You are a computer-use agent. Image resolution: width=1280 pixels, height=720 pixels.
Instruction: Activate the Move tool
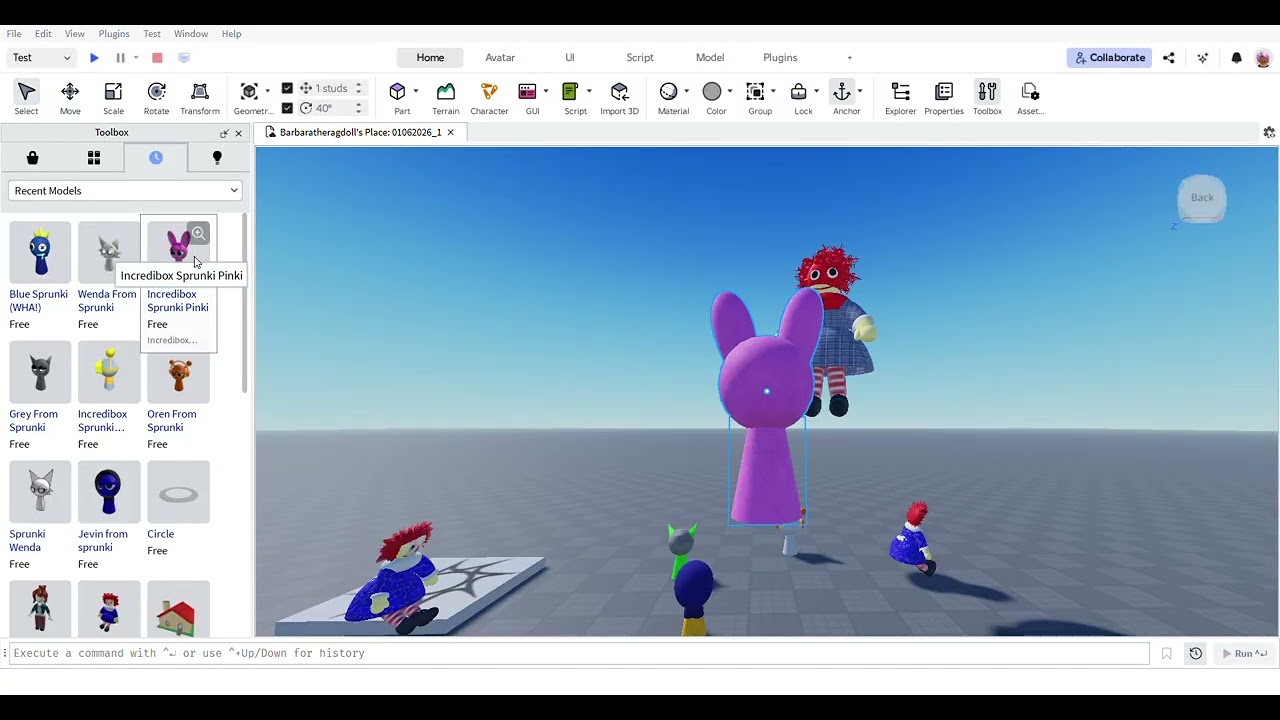pyautogui.click(x=70, y=98)
